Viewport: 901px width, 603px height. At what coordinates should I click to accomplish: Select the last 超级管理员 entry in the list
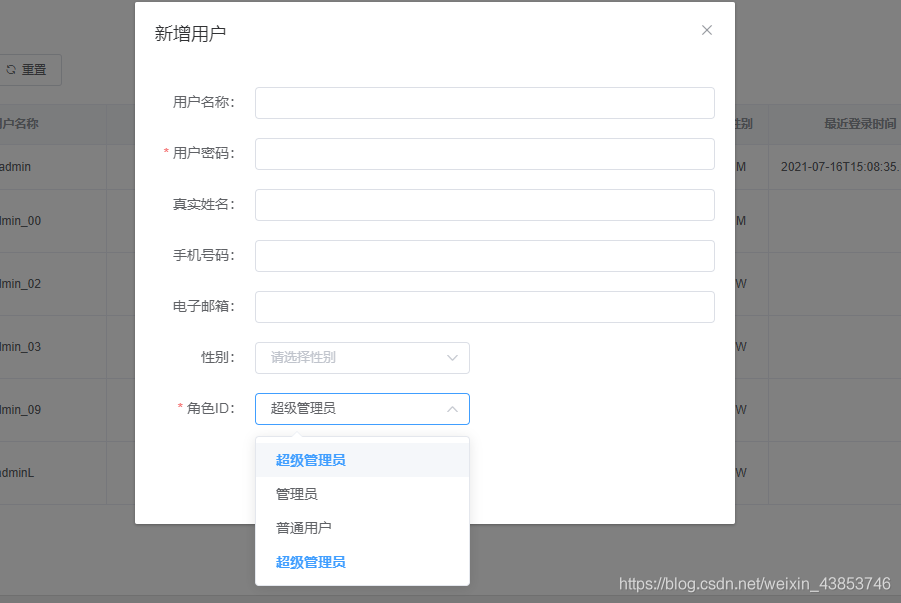pyautogui.click(x=310, y=562)
